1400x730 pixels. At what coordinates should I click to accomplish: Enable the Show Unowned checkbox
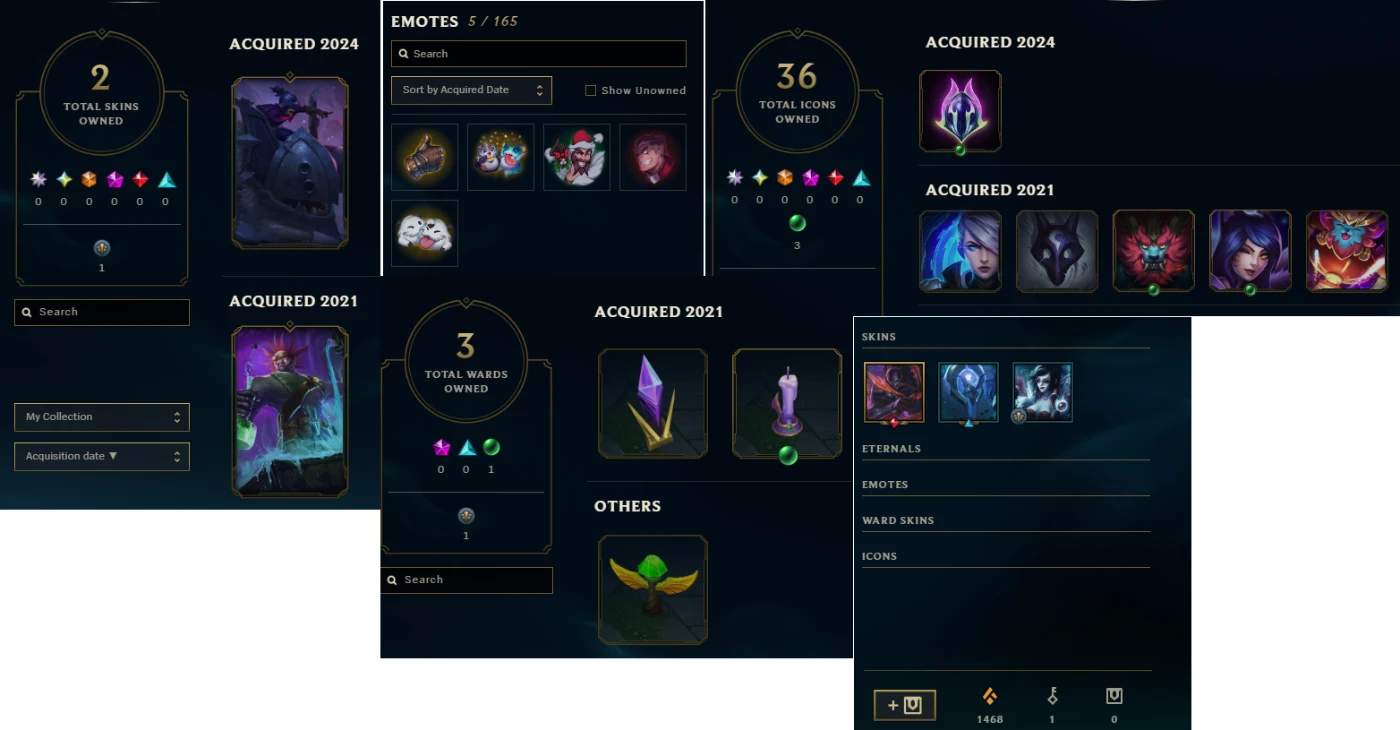pyautogui.click(x=591, y=90)
